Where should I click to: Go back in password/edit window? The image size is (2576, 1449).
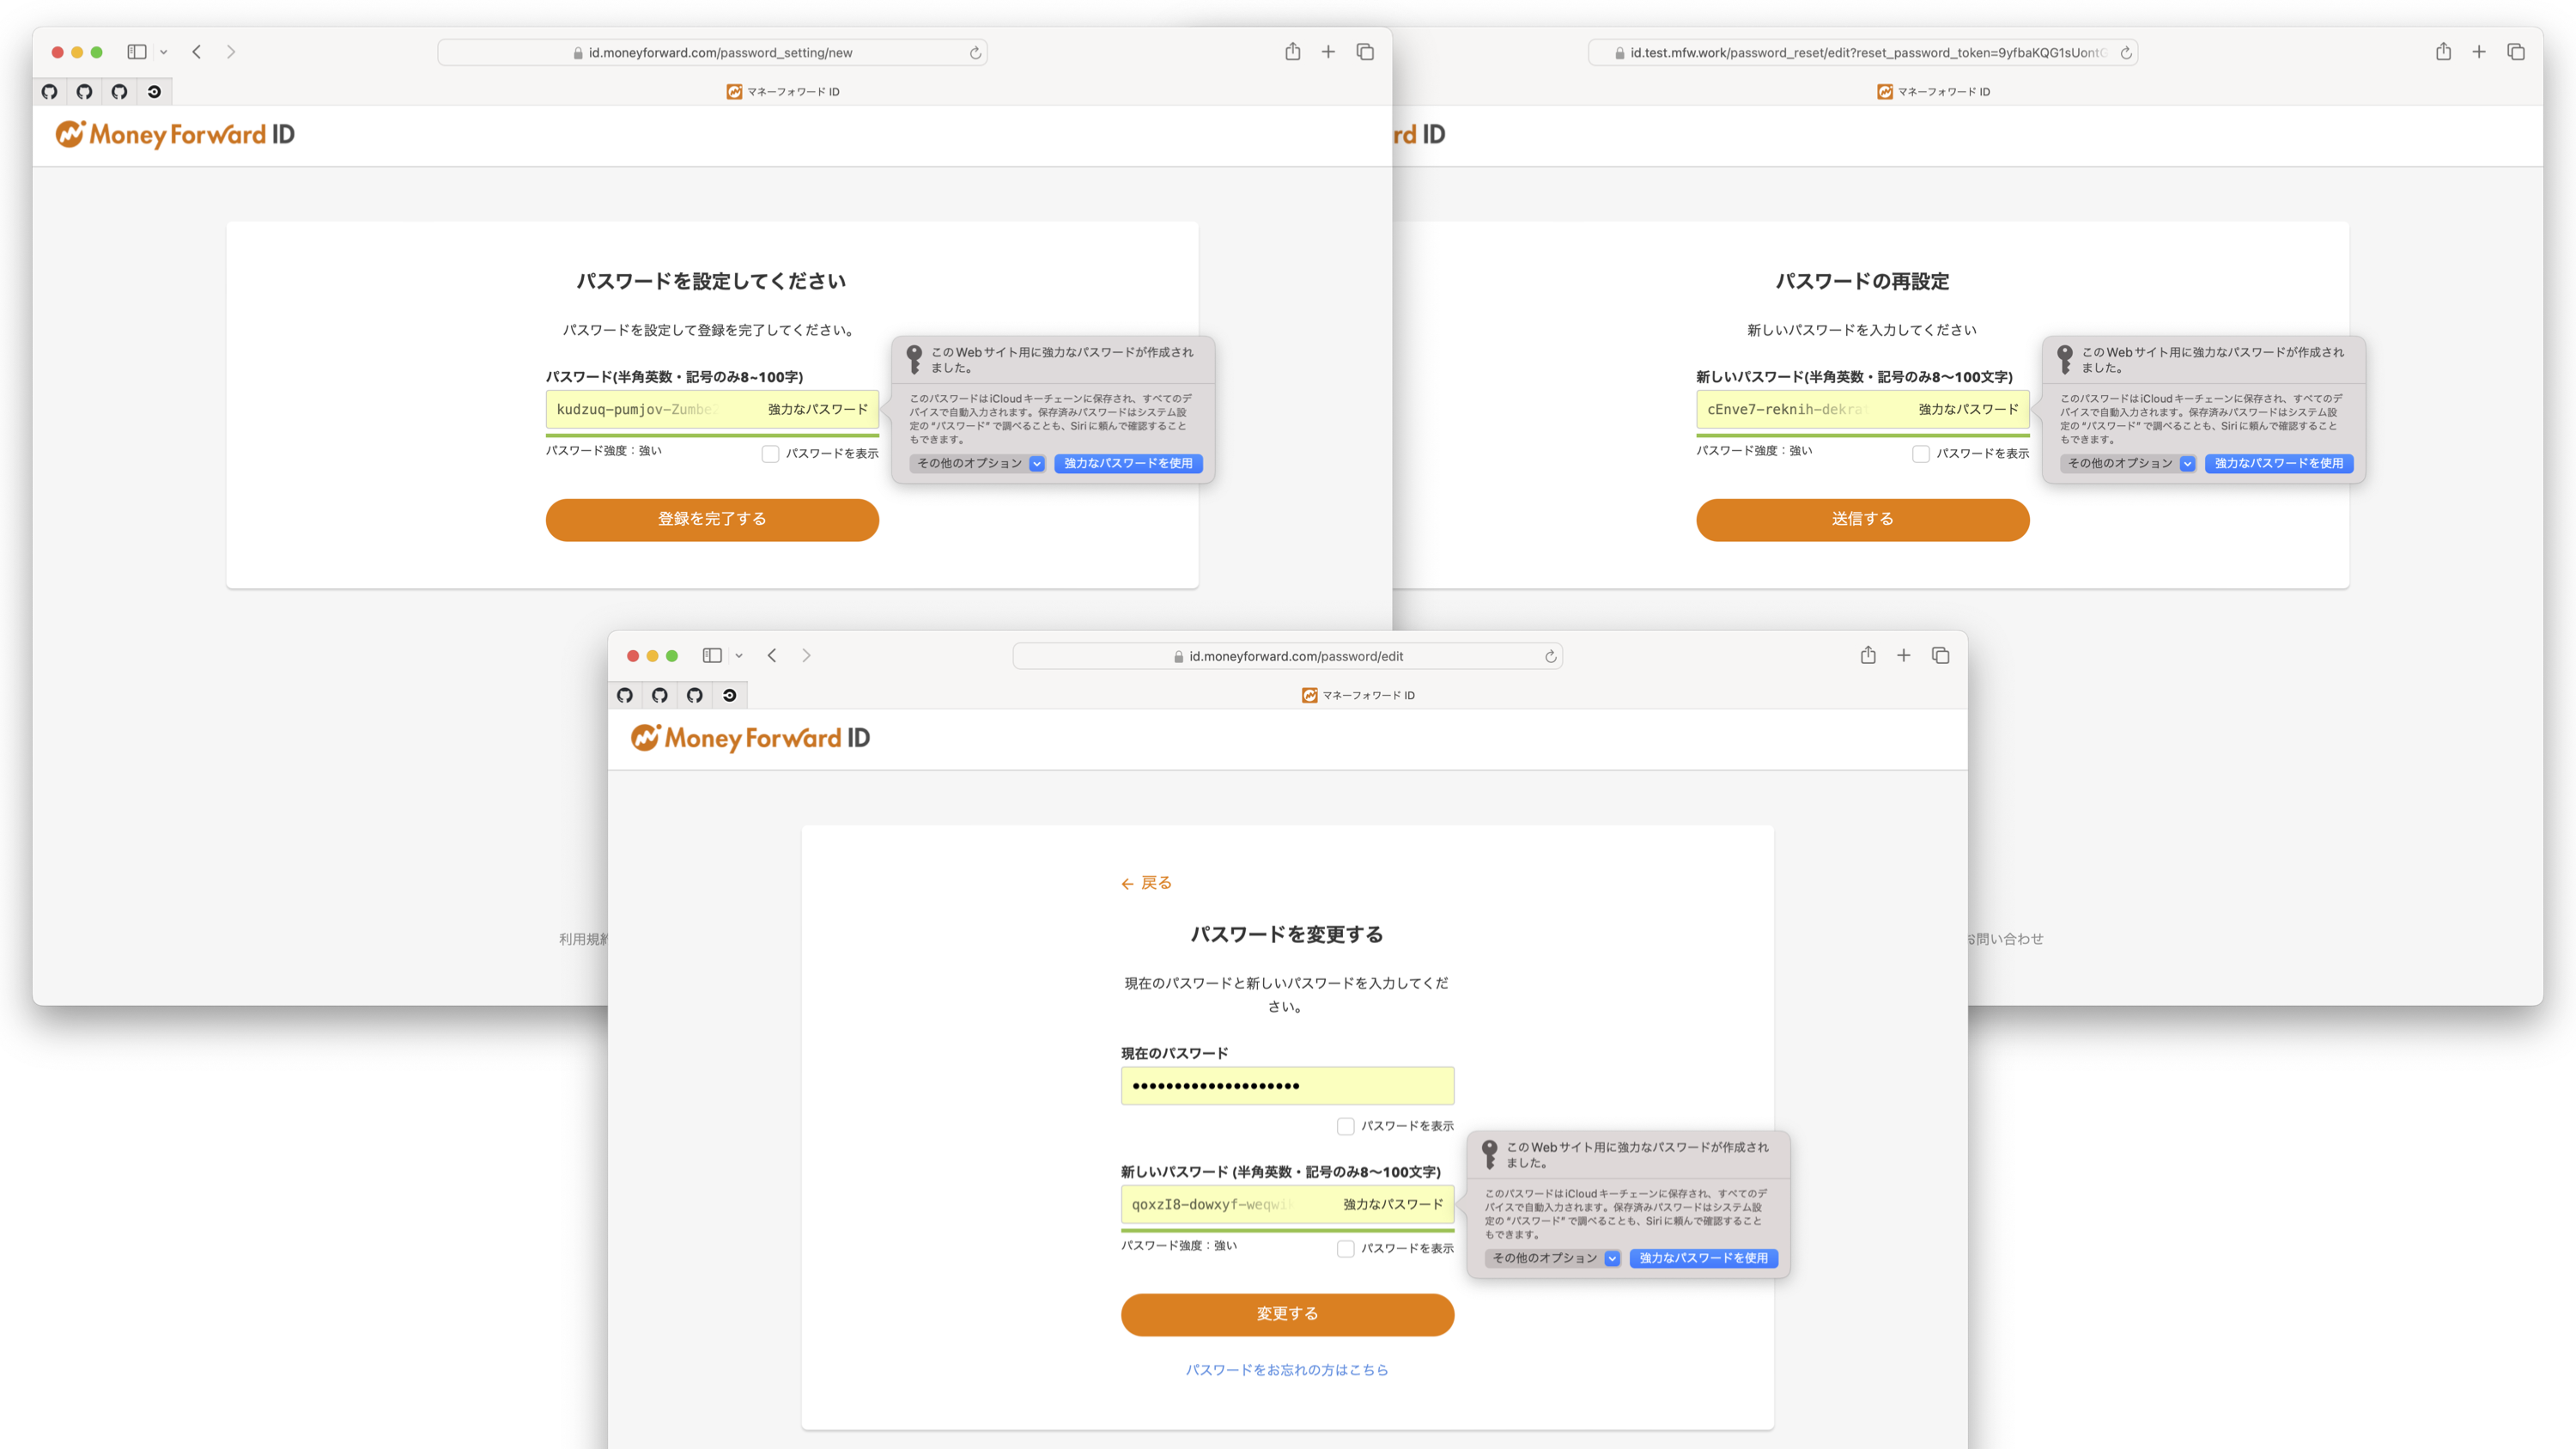(772, 656)
